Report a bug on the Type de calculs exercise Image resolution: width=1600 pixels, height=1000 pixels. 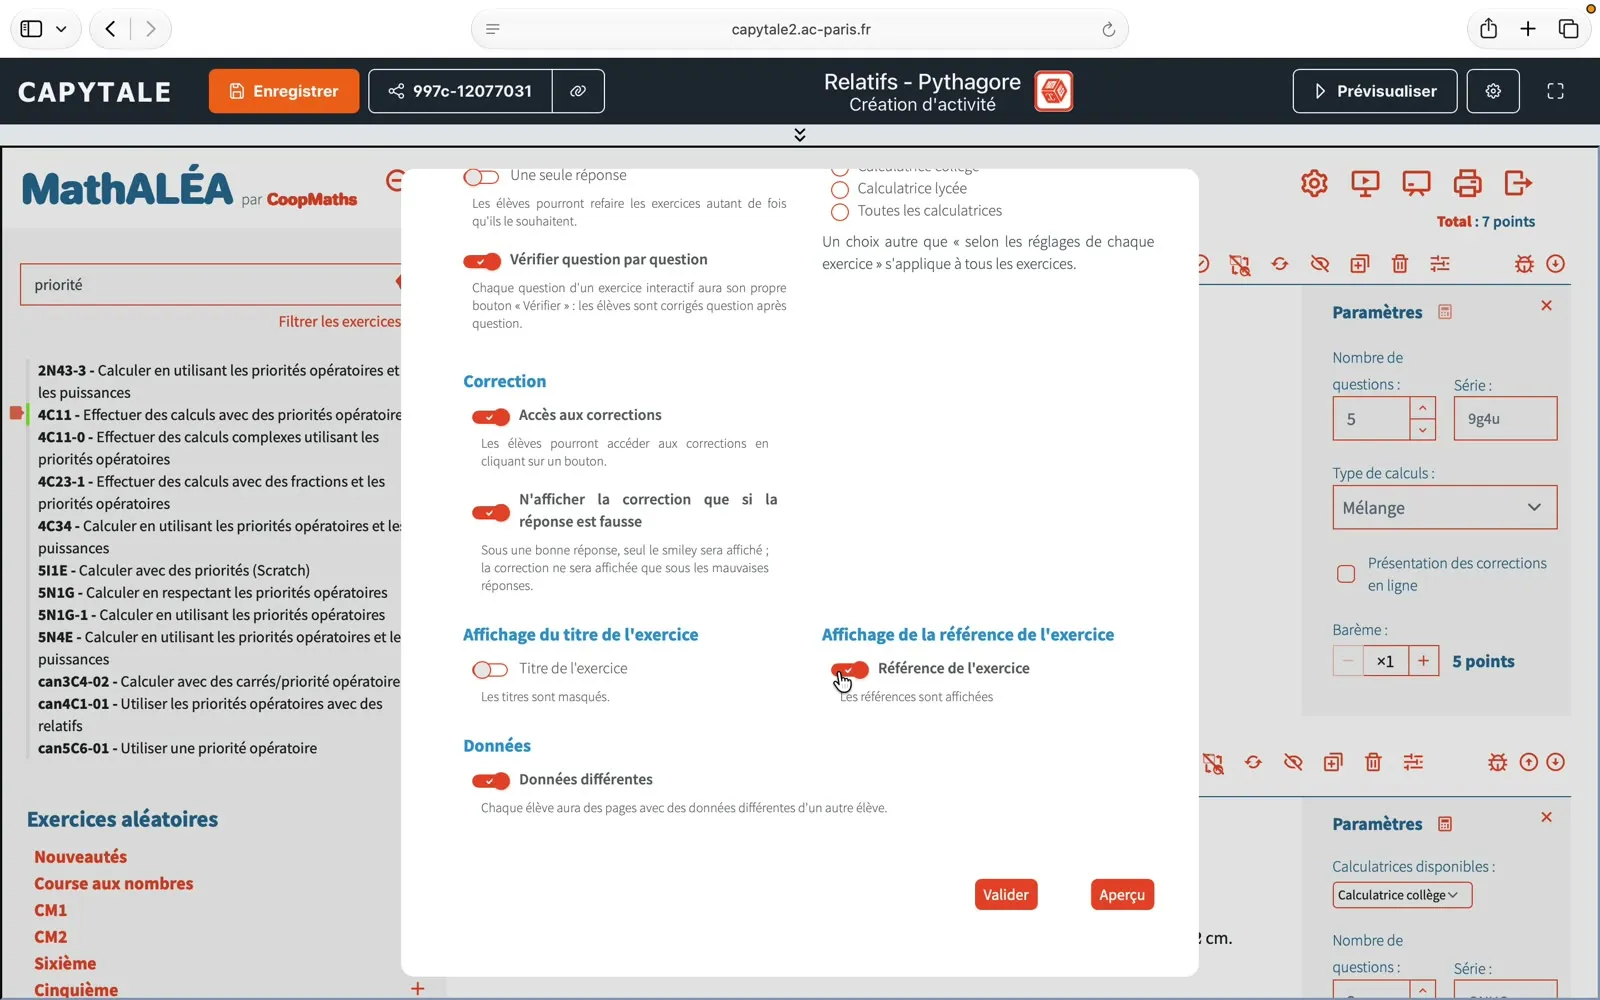(1524, 264)
